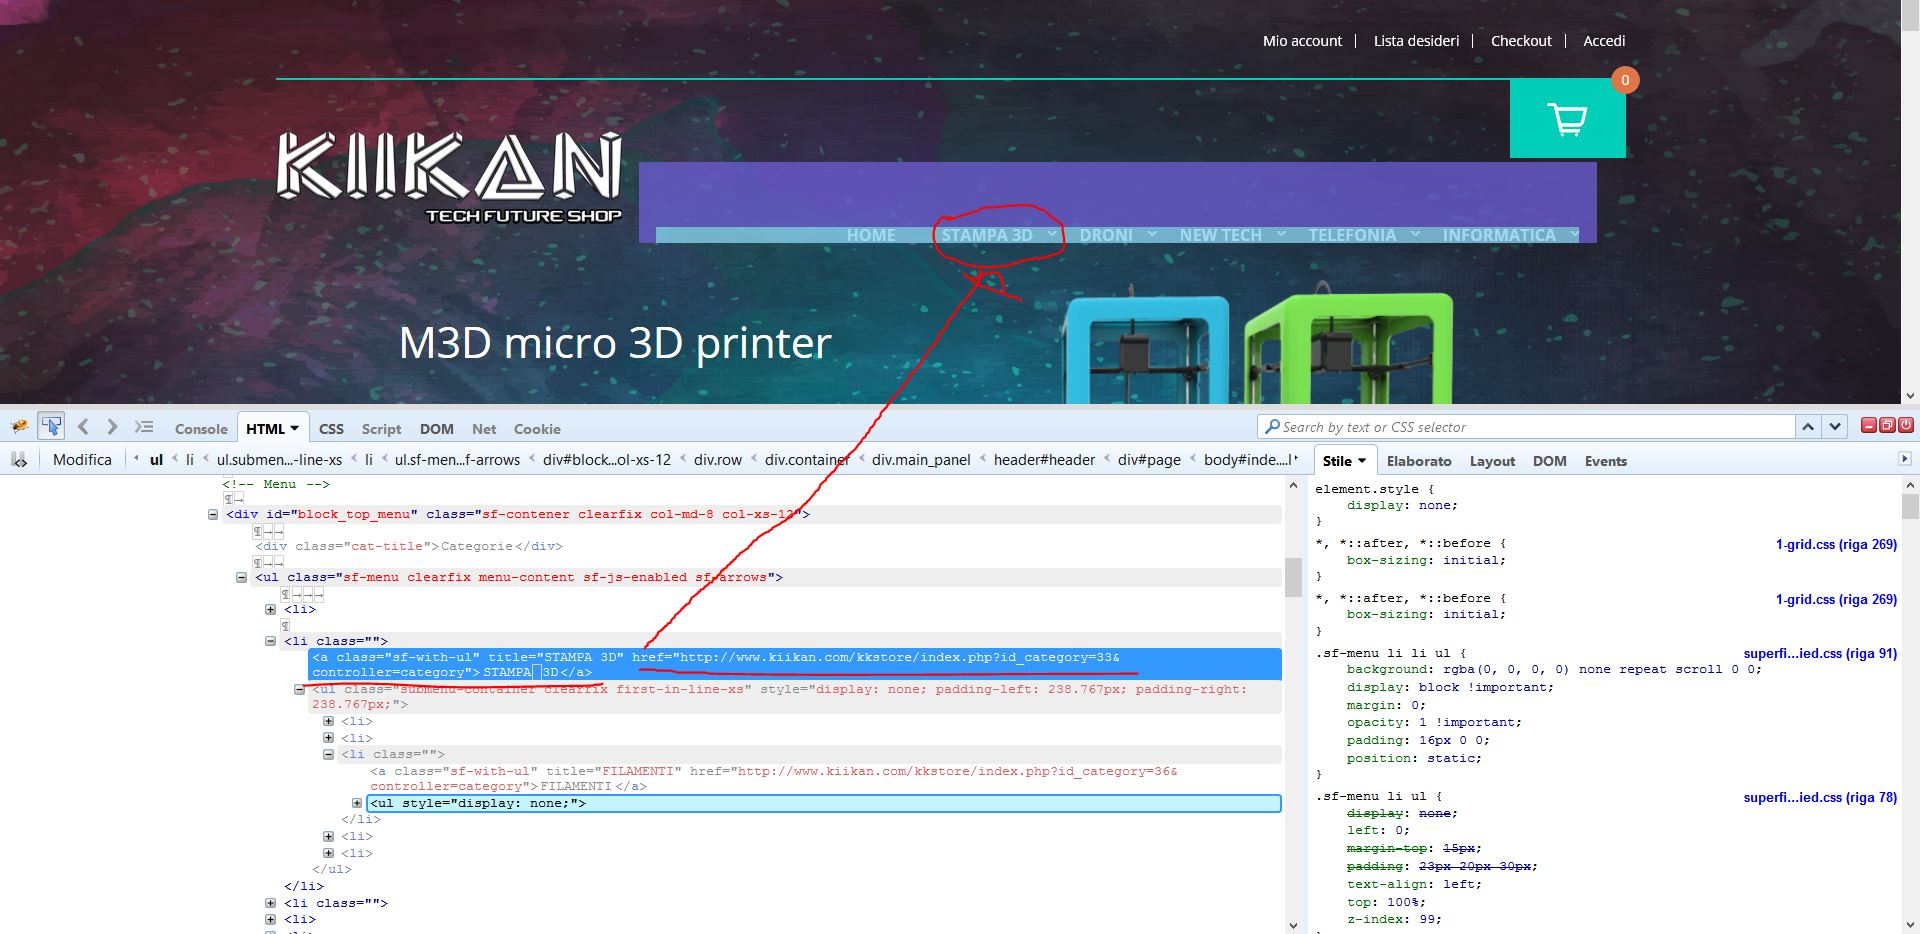1920x934 pixels.
Task: Select the FILAMENTI anchor node
Action: pyautogui.click(x=774, y=779)
